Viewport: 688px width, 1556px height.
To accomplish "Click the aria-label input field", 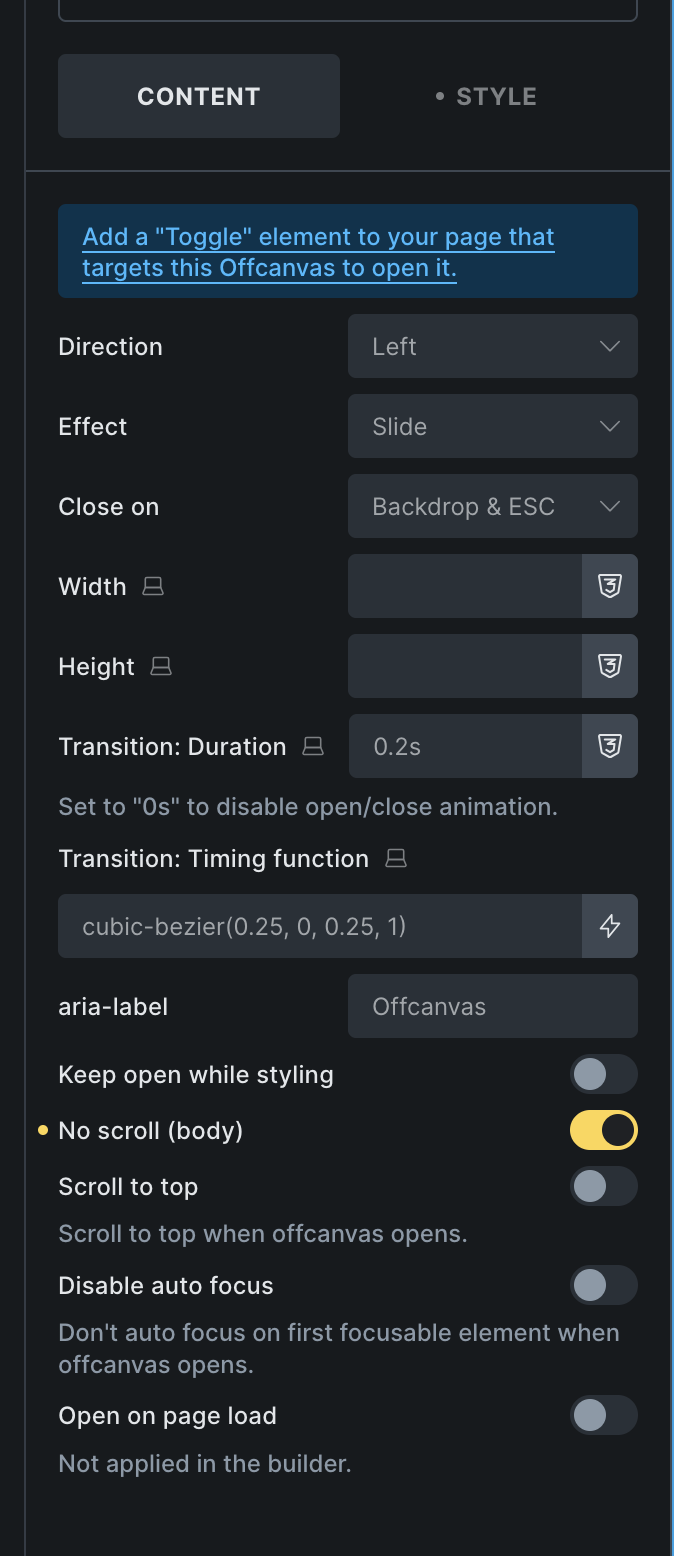I will tap(493, 1006).
